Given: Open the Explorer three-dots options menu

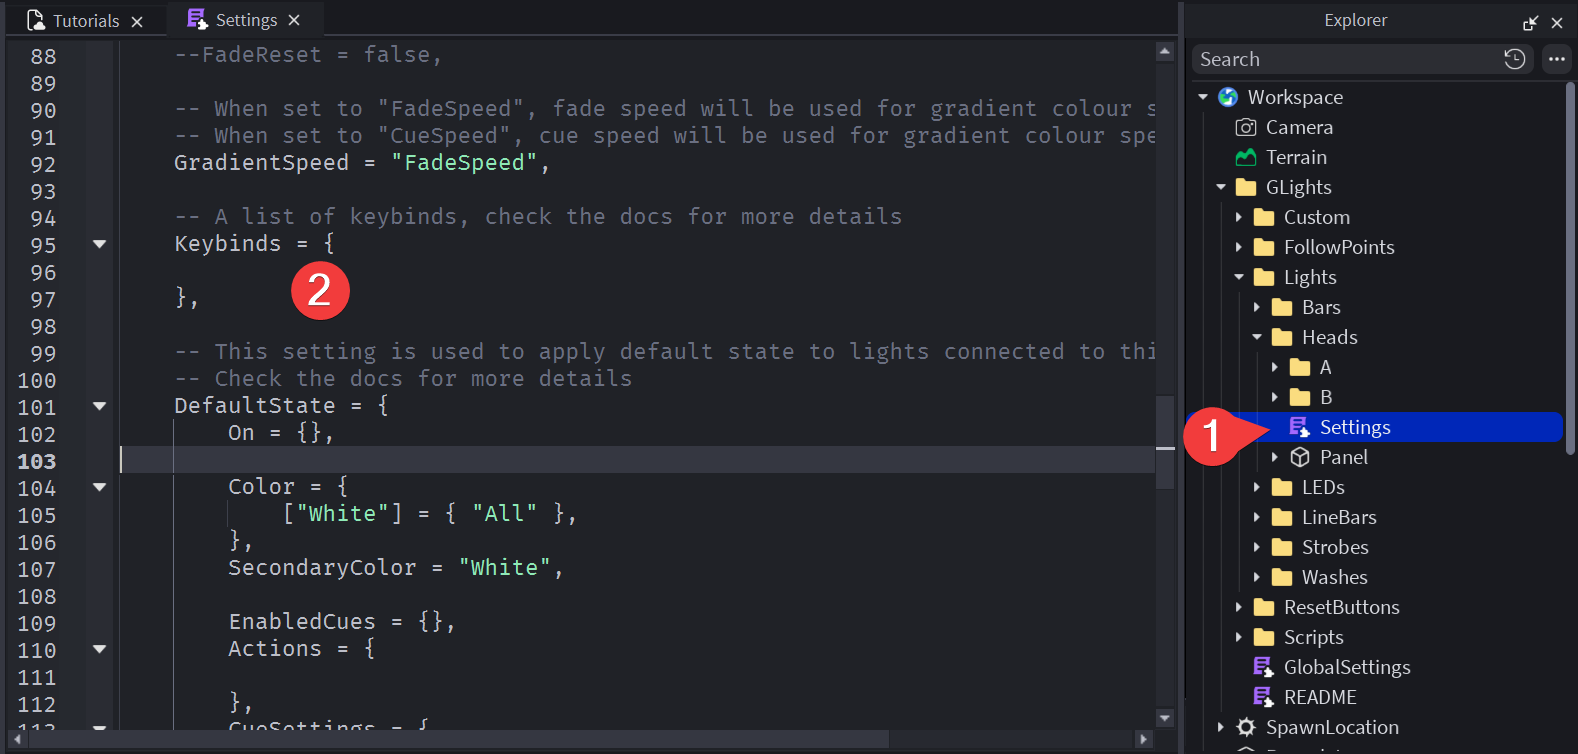Looking at the screenshot, I should [x=1556, y=59].
